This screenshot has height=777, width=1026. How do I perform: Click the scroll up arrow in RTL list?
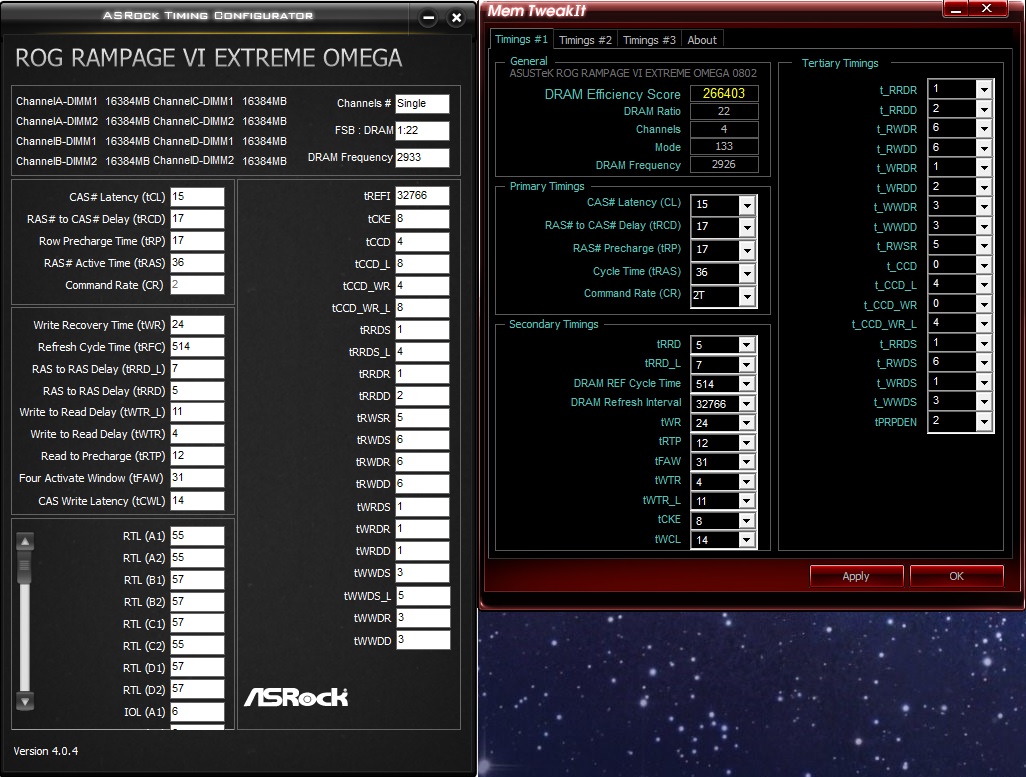pos(25,541)
